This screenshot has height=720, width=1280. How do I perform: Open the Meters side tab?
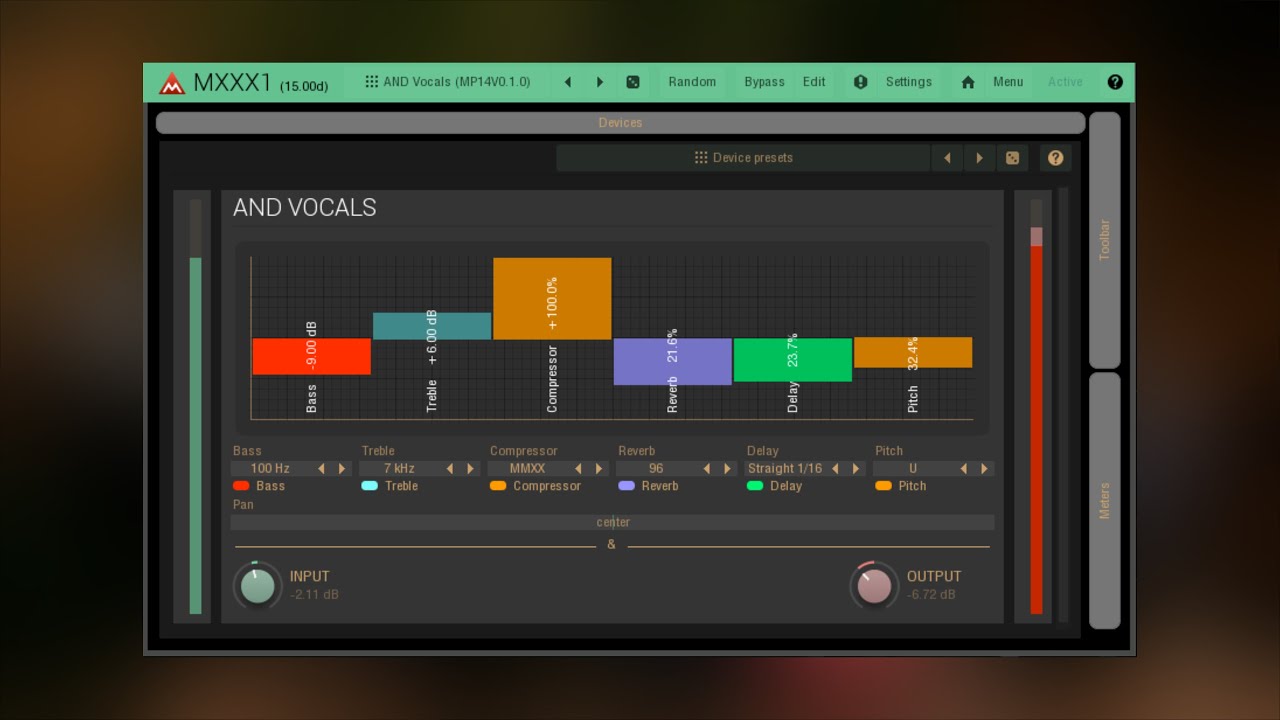tap(1104, 500)
